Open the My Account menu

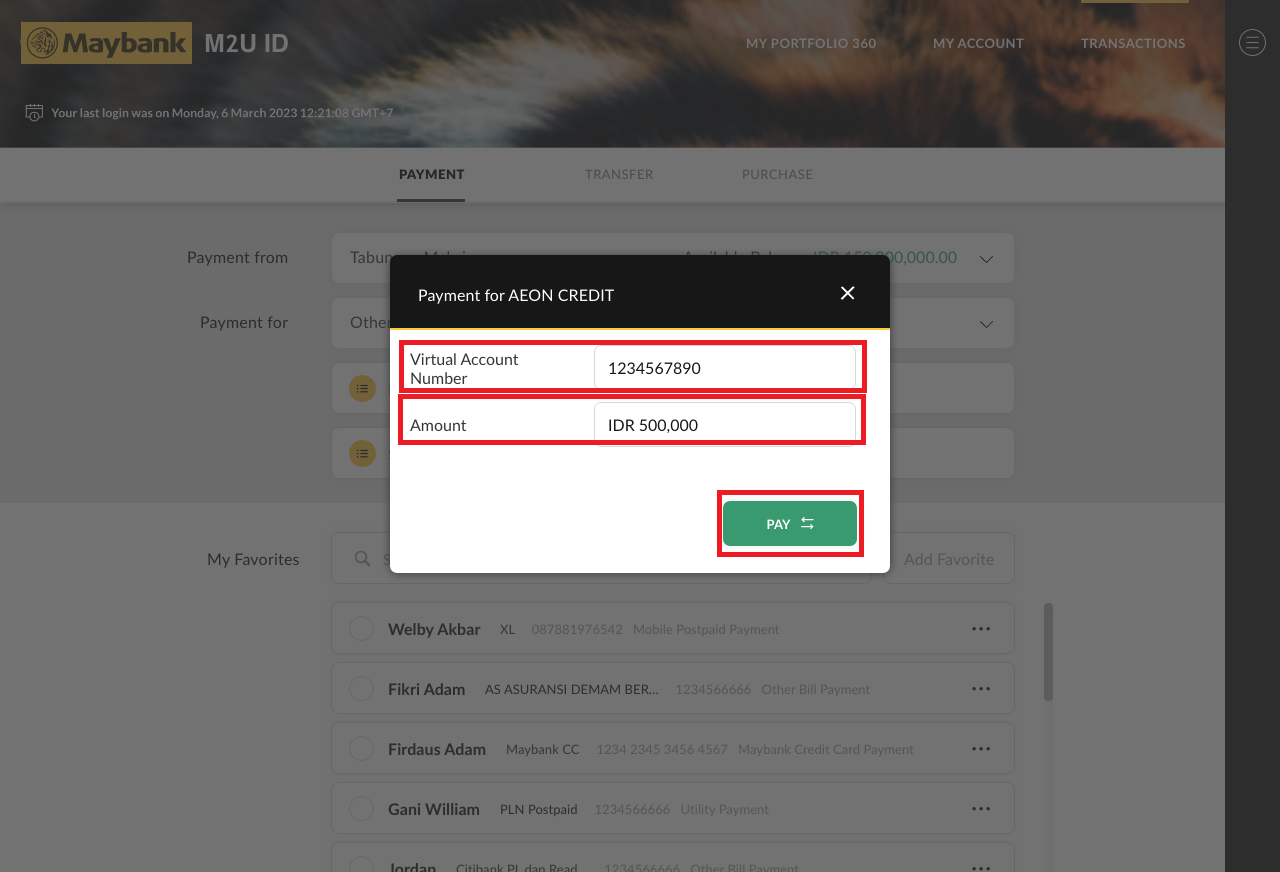pyautogui.click(x=978, y=43)
